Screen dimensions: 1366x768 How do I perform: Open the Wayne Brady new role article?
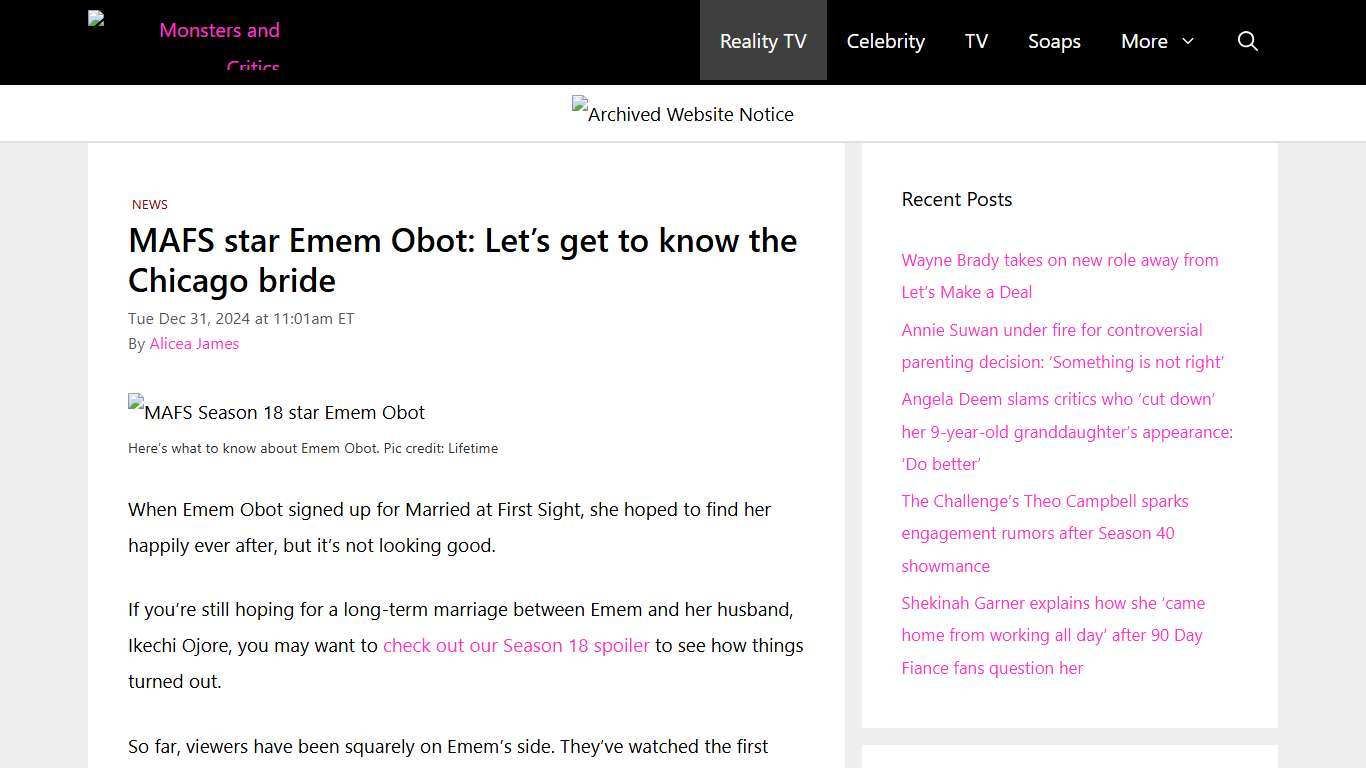pos(1060,276)
